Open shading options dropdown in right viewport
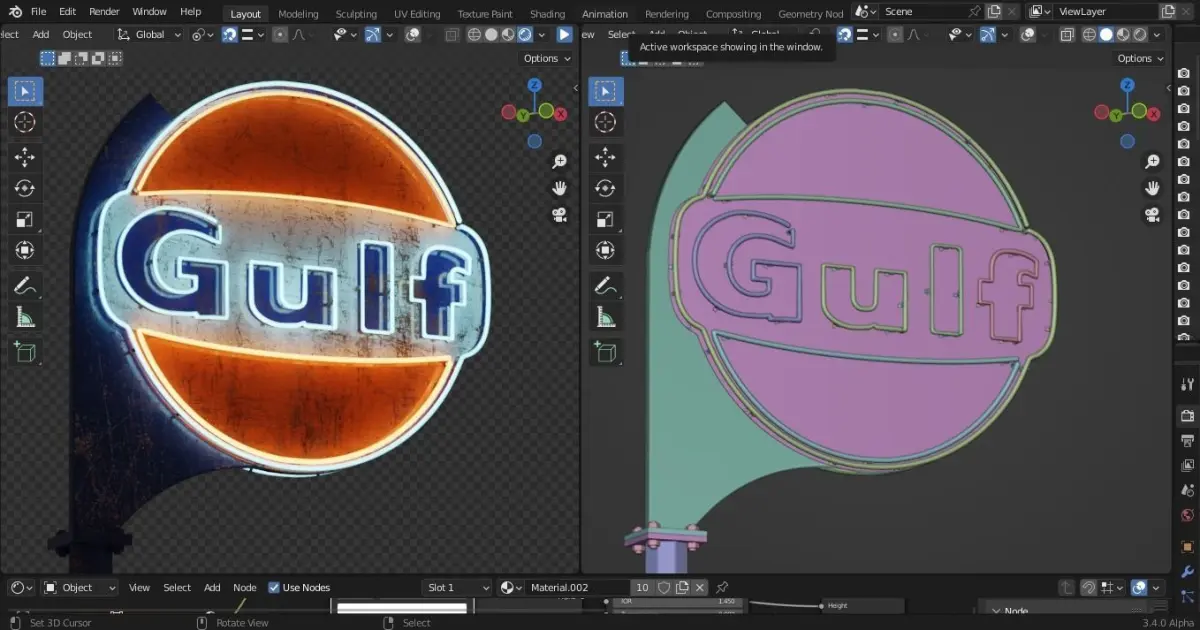This screenshot has height=630, width=1200. pyautogui.click(x=1158, y=34)
